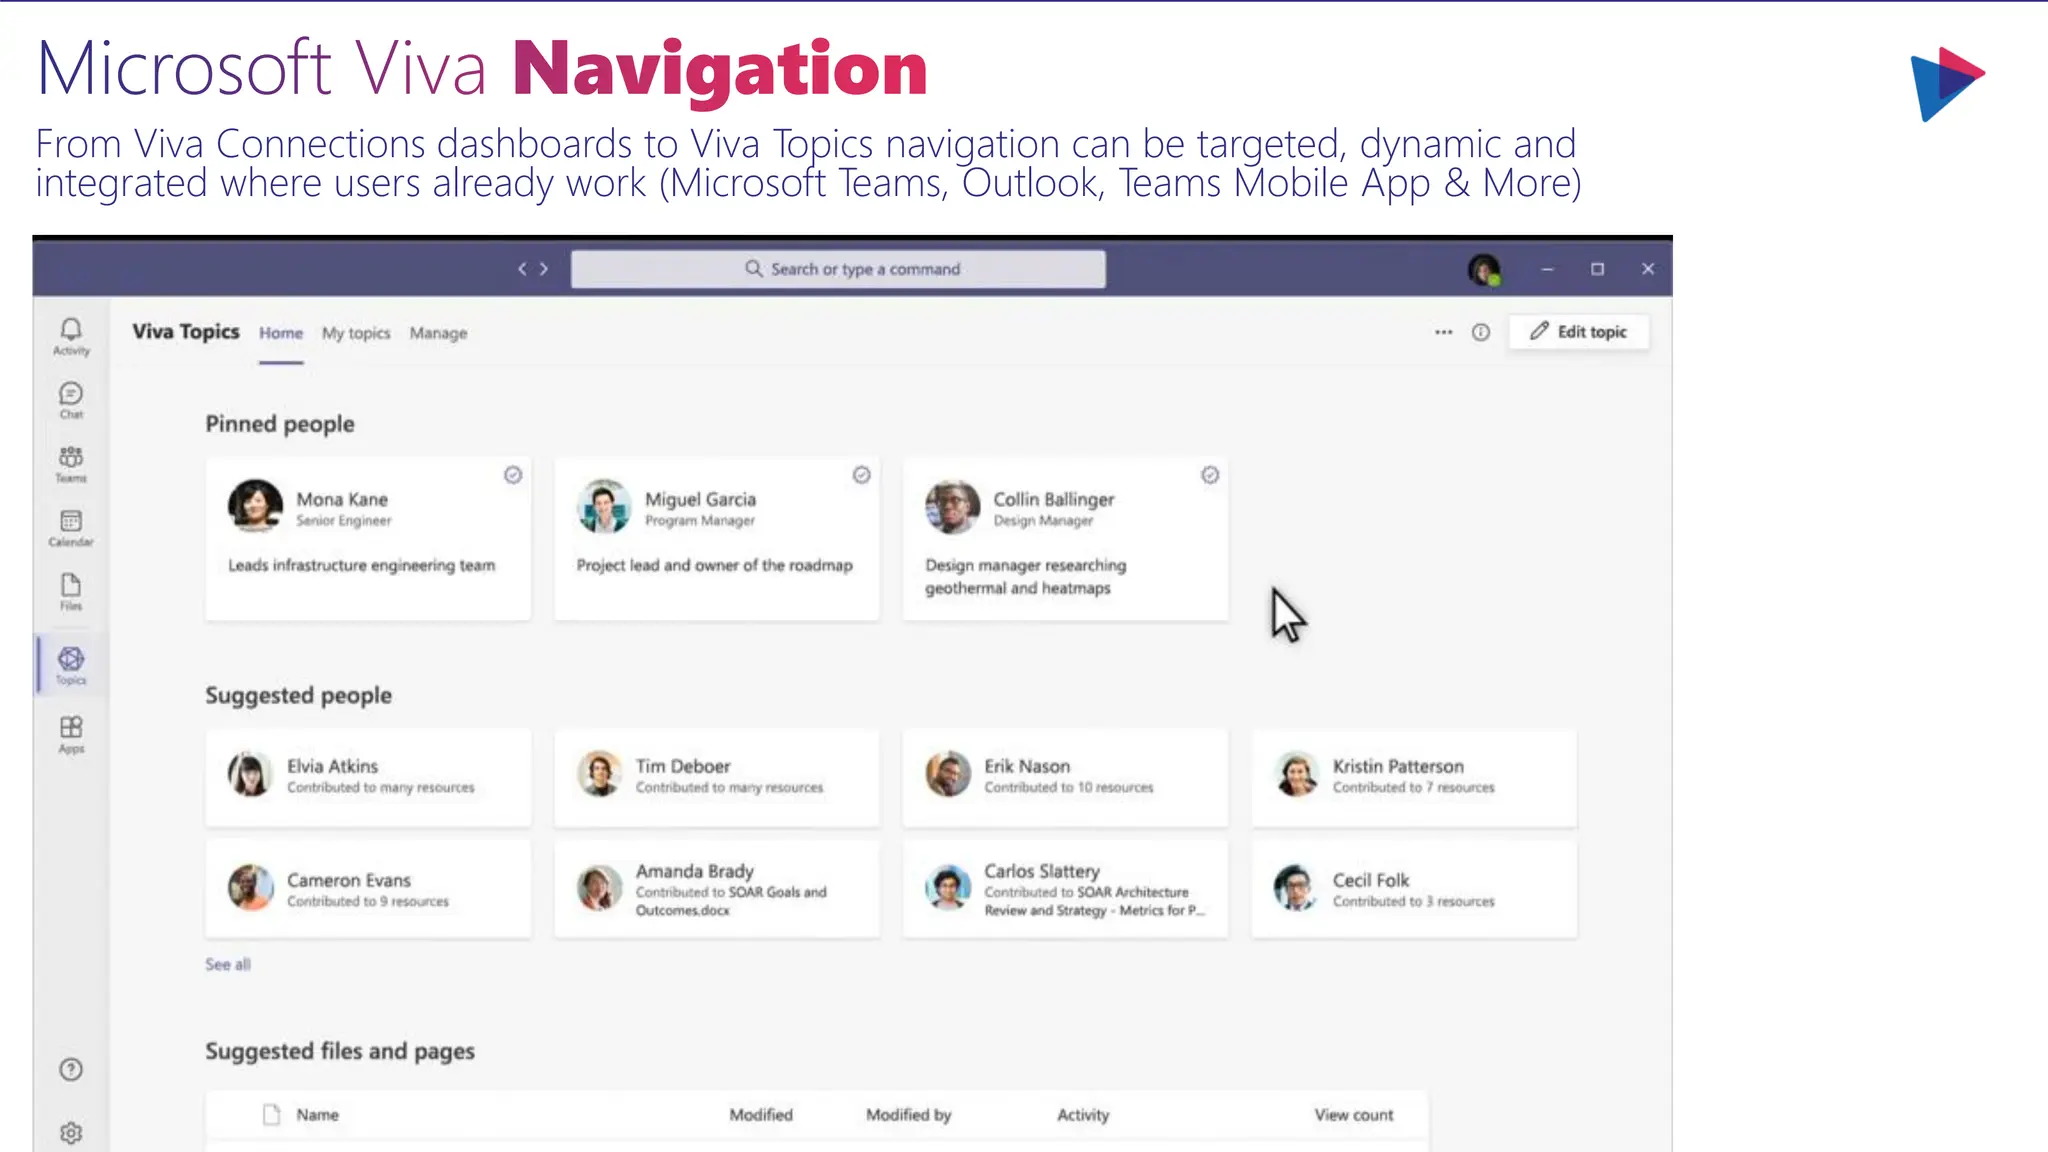Open Kristin Patterson suggested person card
This screenshot has width=2048, height=1152.
(x=1414, y=777)
